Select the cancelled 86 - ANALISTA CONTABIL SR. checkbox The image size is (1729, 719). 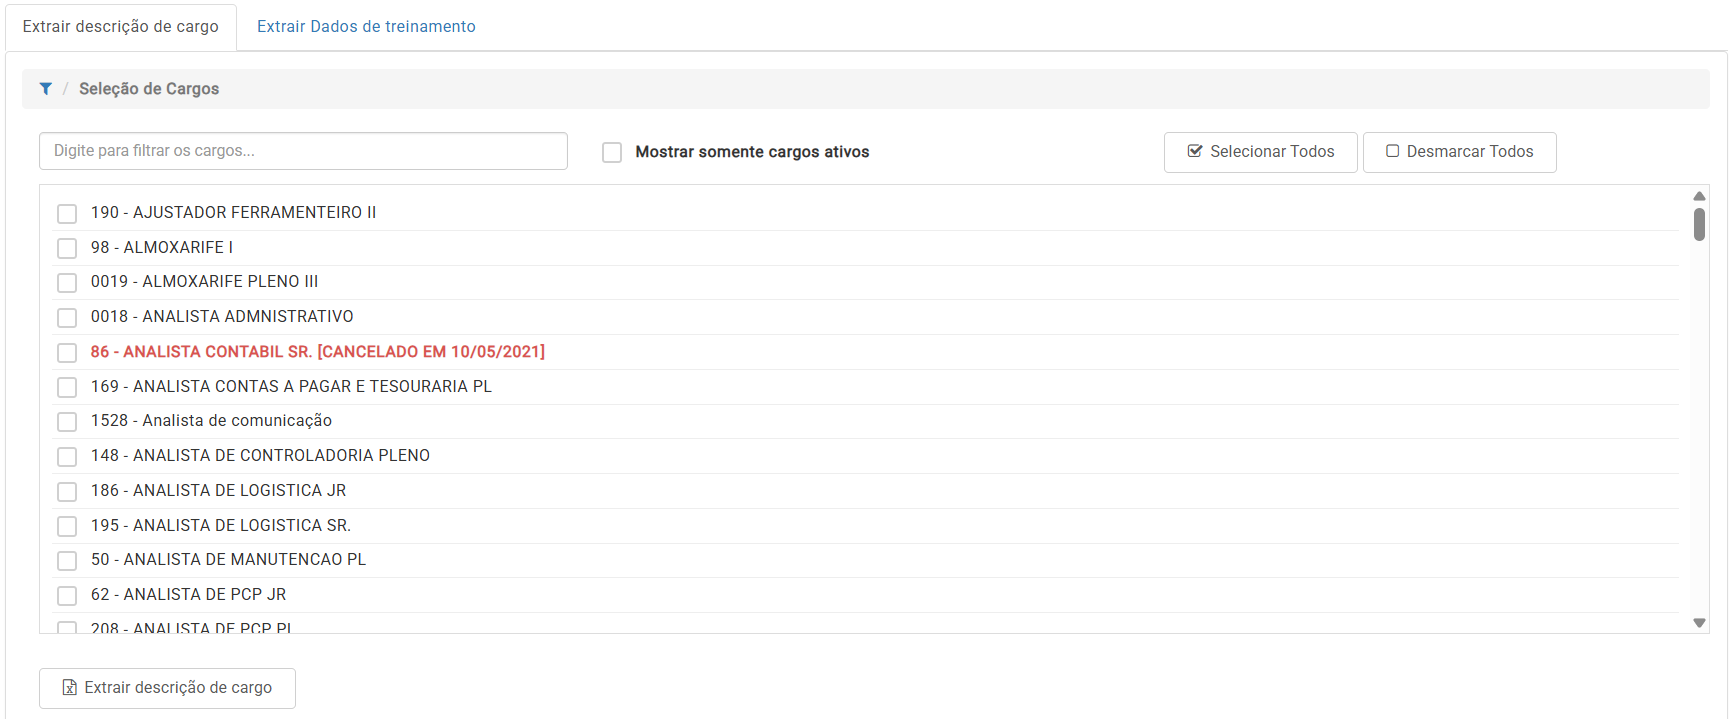67,353
